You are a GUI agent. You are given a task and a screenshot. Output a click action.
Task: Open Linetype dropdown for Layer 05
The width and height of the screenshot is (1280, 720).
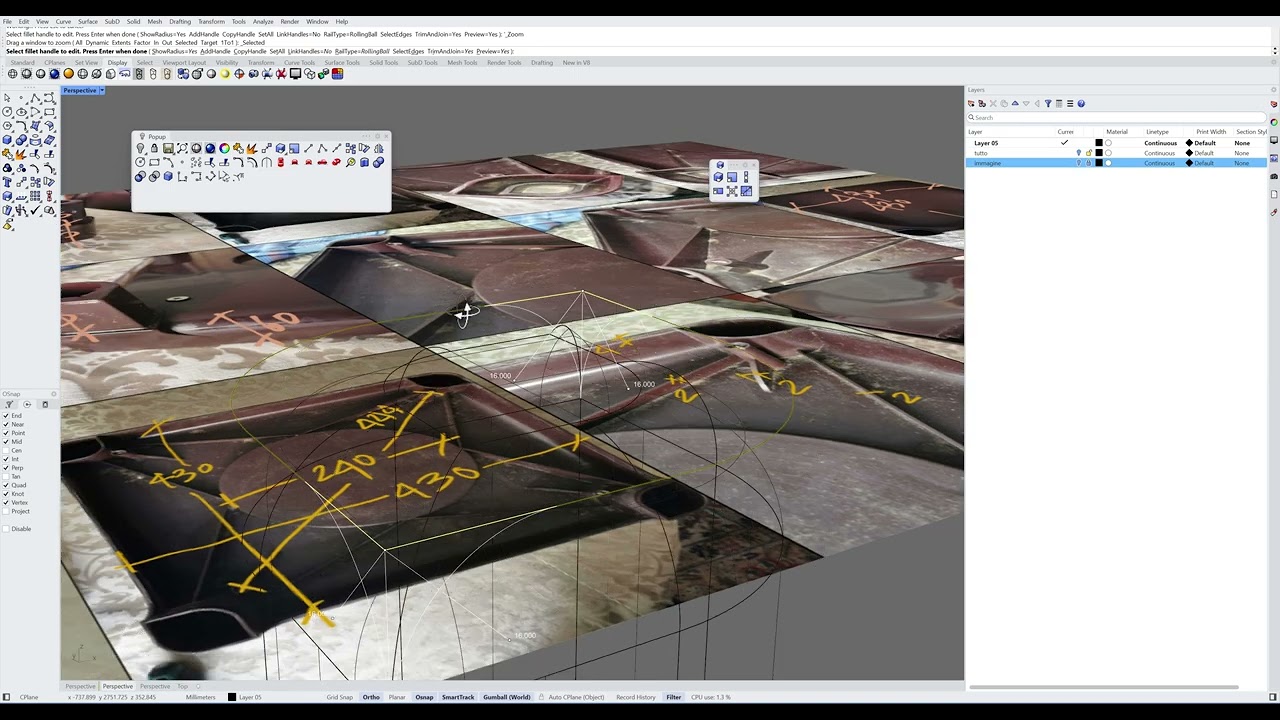coord(1160,143)
